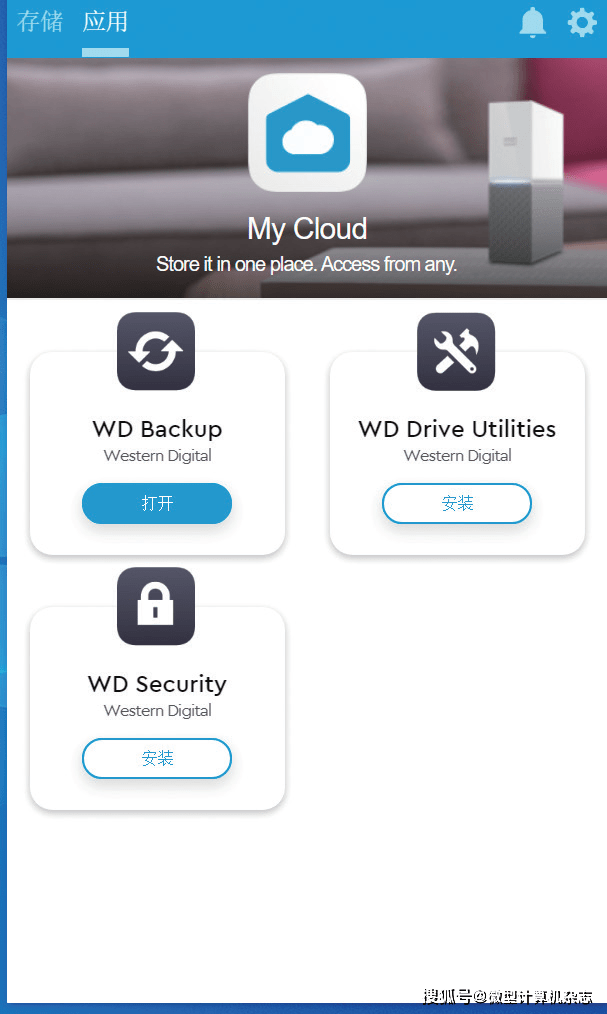Click the "WD Security" title text

point(157,684)
